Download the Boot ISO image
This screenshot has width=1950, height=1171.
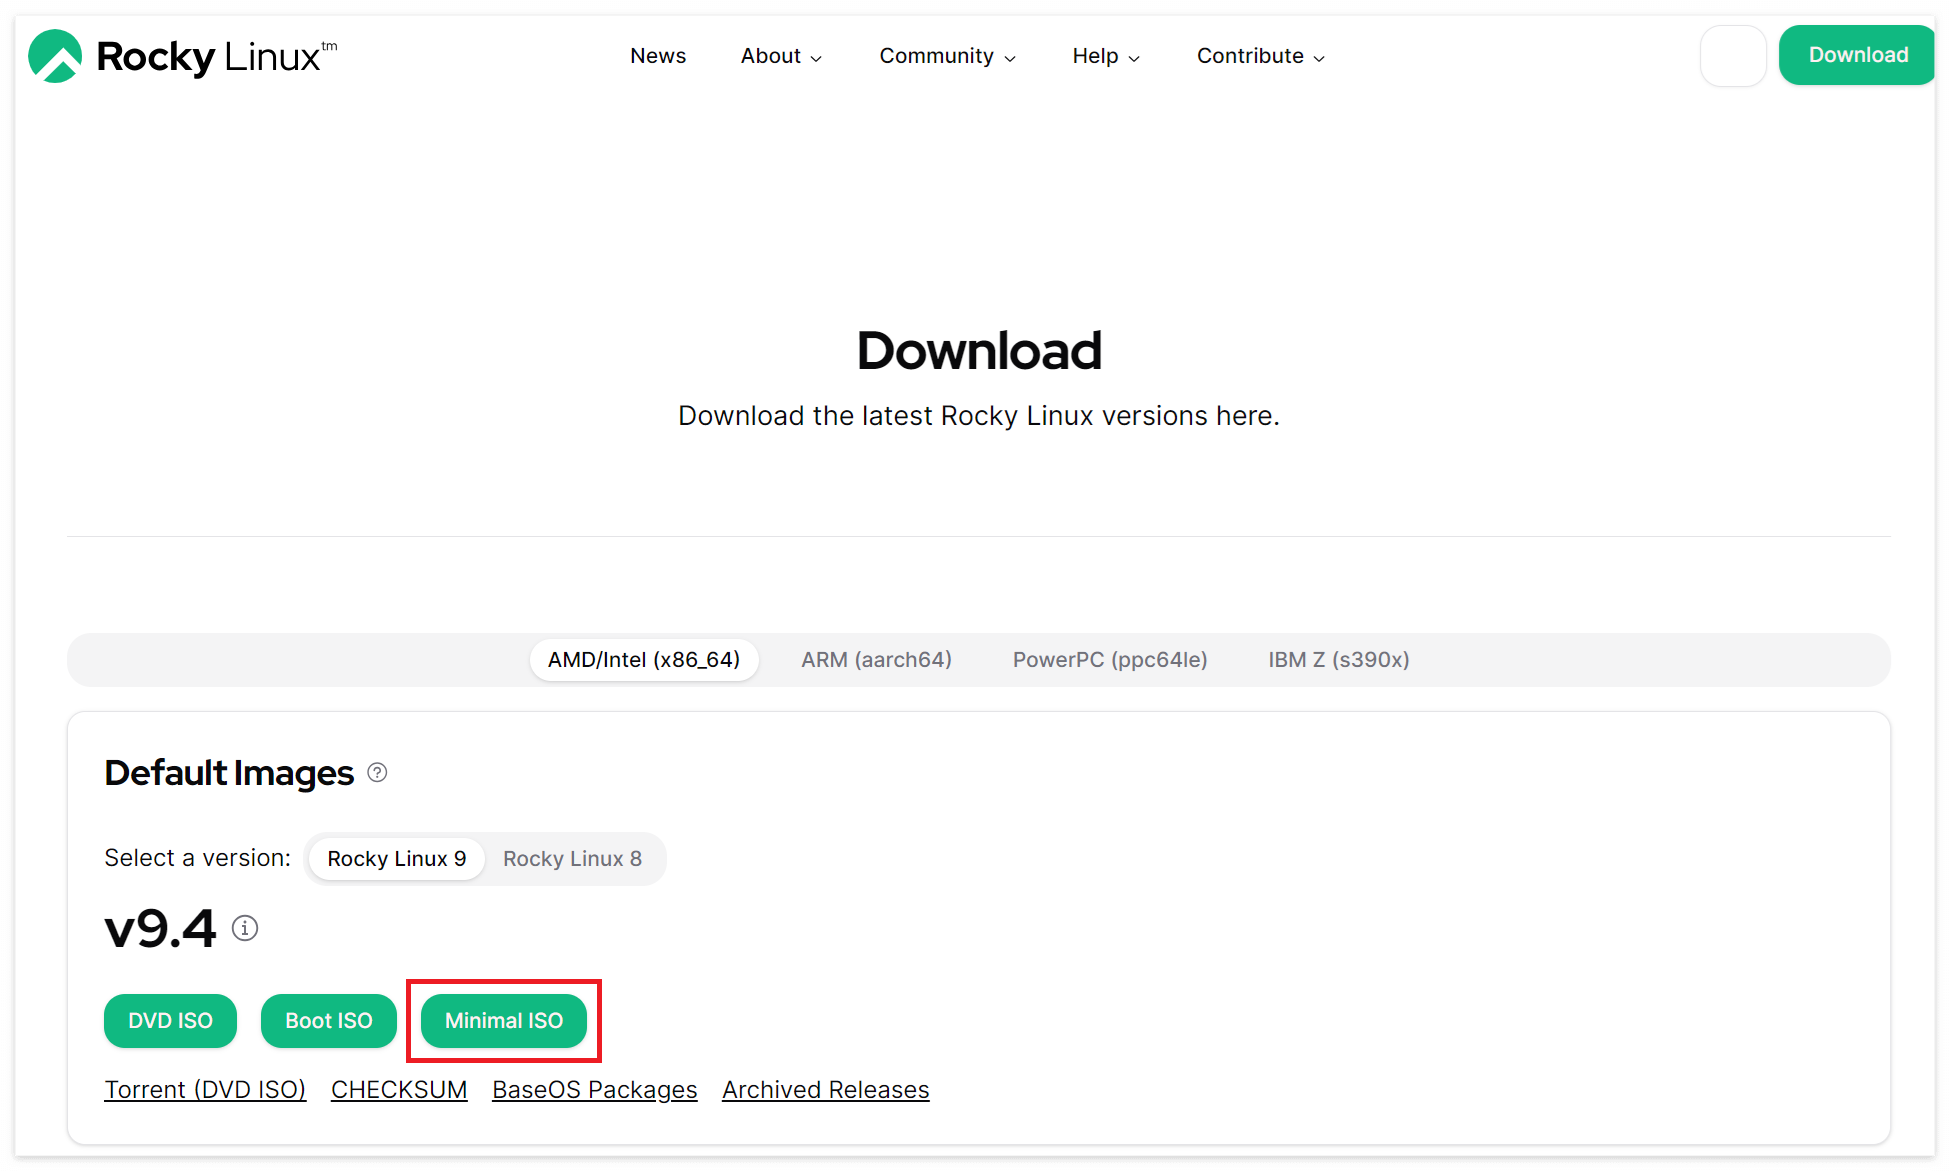(328, 1021)
